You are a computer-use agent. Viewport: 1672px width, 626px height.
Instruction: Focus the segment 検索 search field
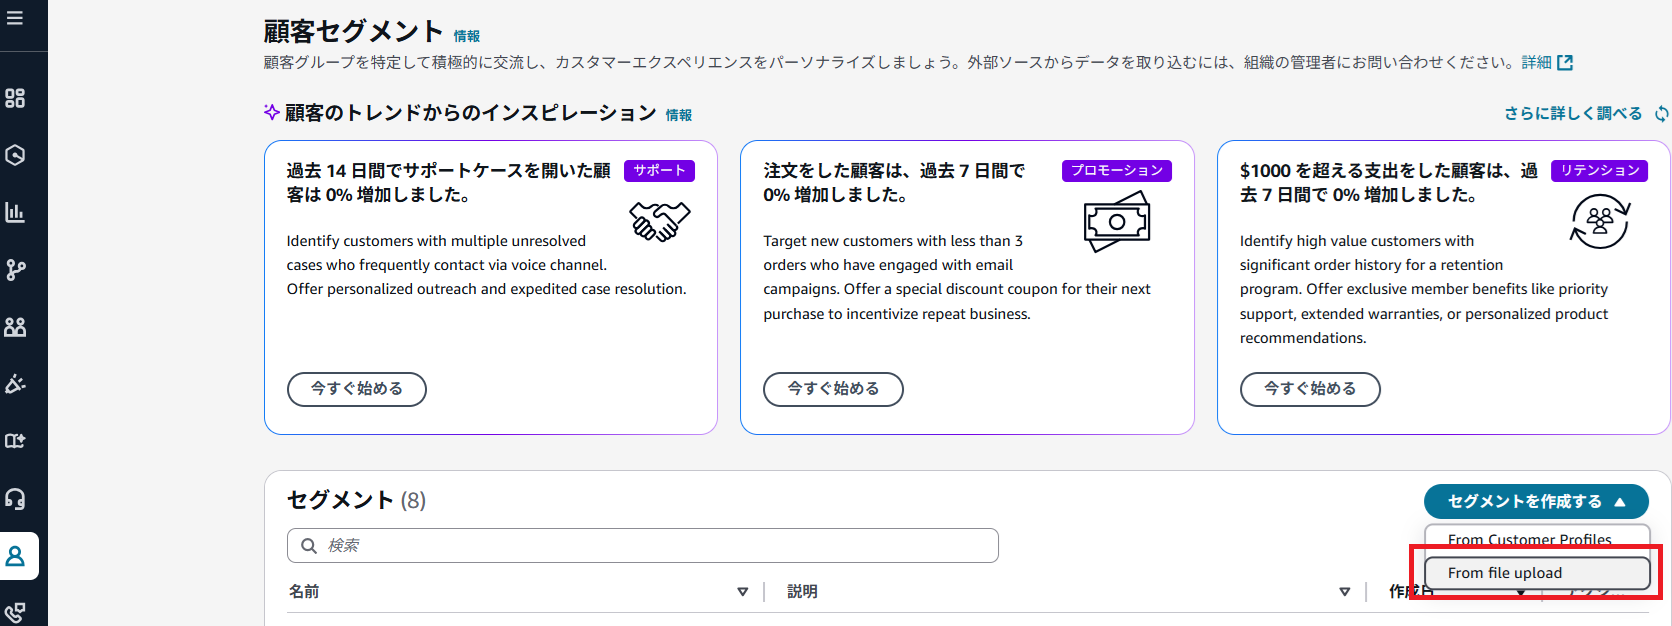(x=643, y=545)
